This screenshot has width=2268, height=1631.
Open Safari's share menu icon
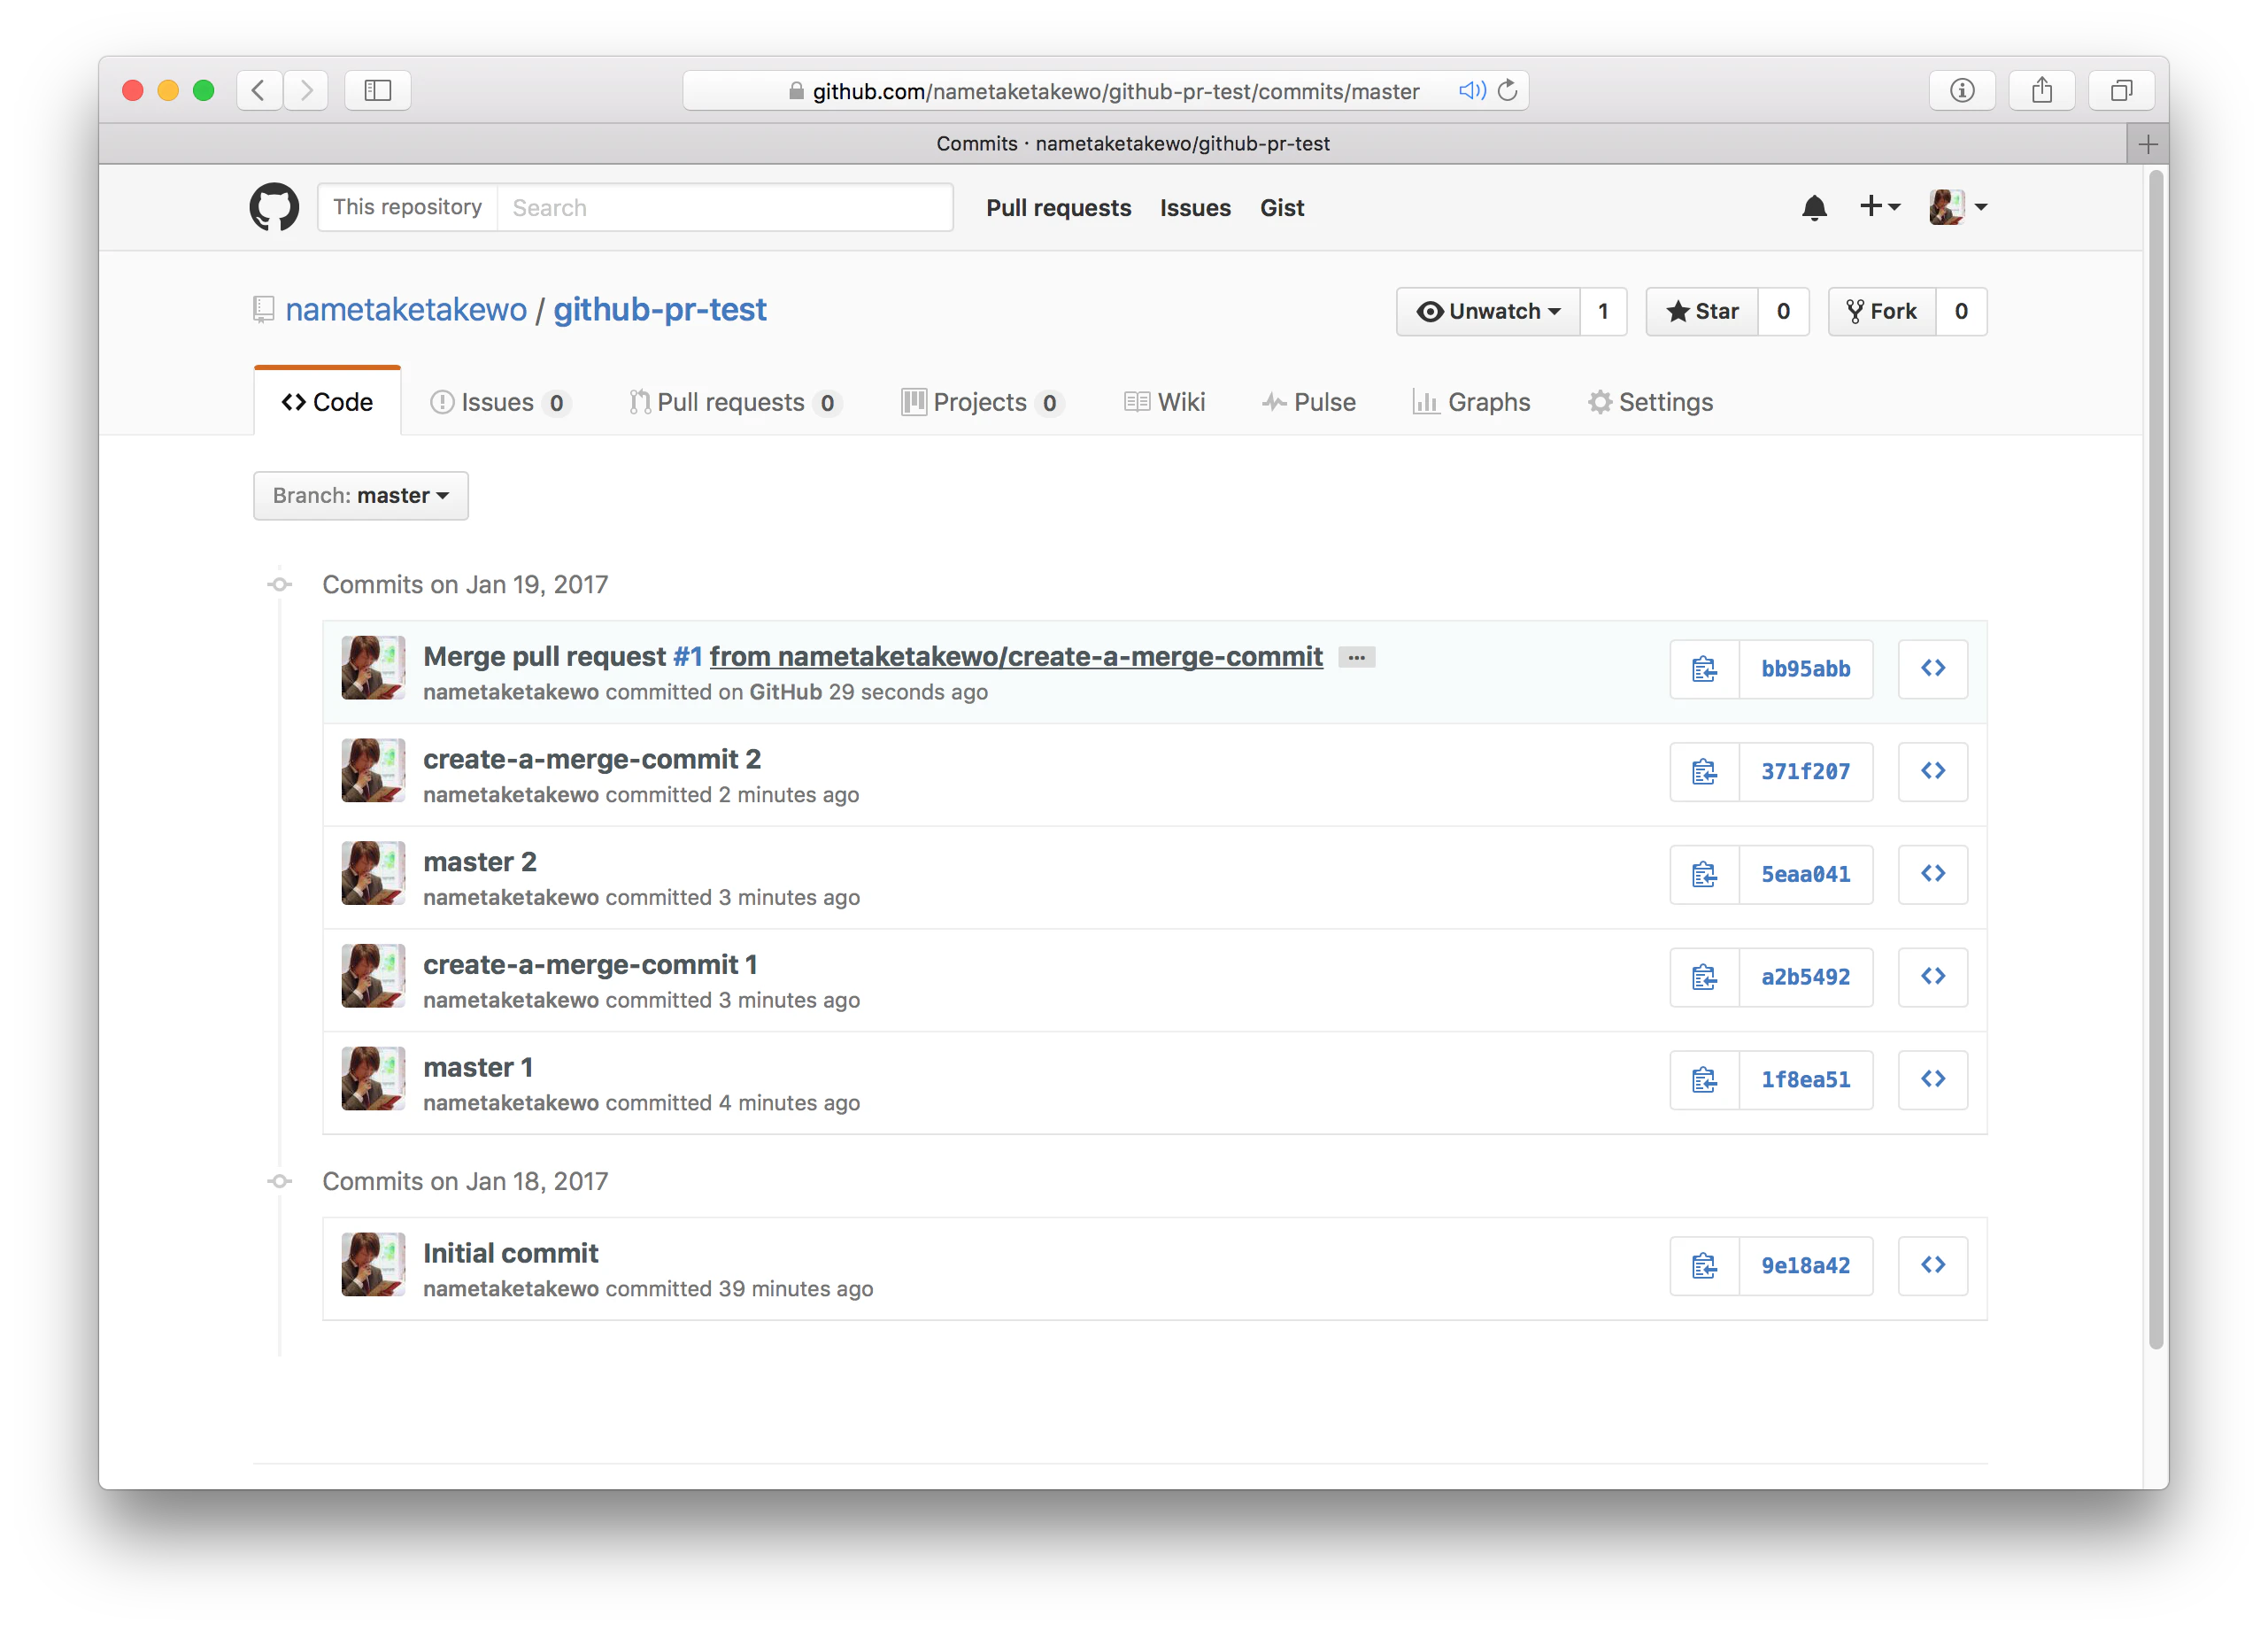[x=2042, y=91]
